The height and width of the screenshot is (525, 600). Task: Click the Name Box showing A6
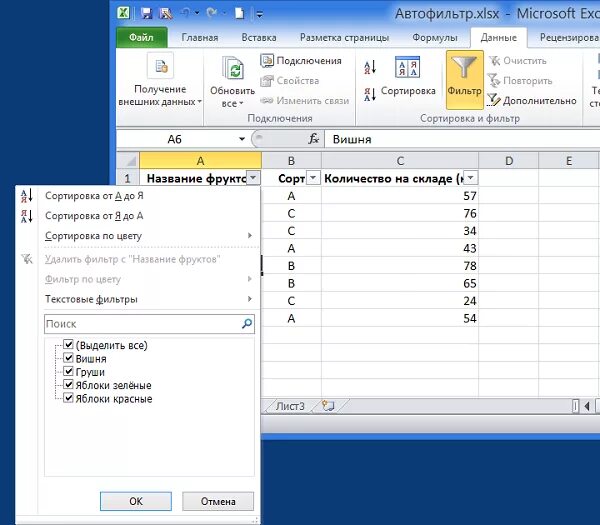pyautogui.click(x=176, y=139)
